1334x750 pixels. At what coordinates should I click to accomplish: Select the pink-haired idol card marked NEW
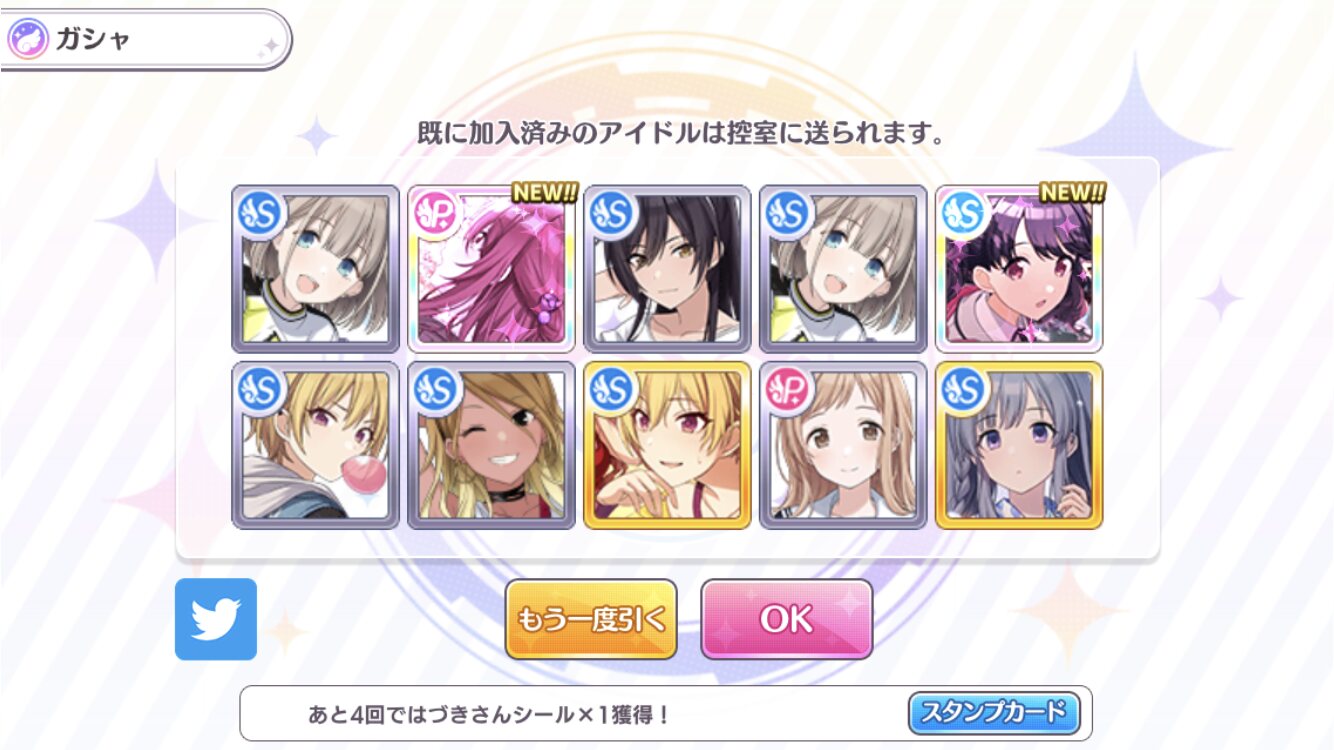492,269
